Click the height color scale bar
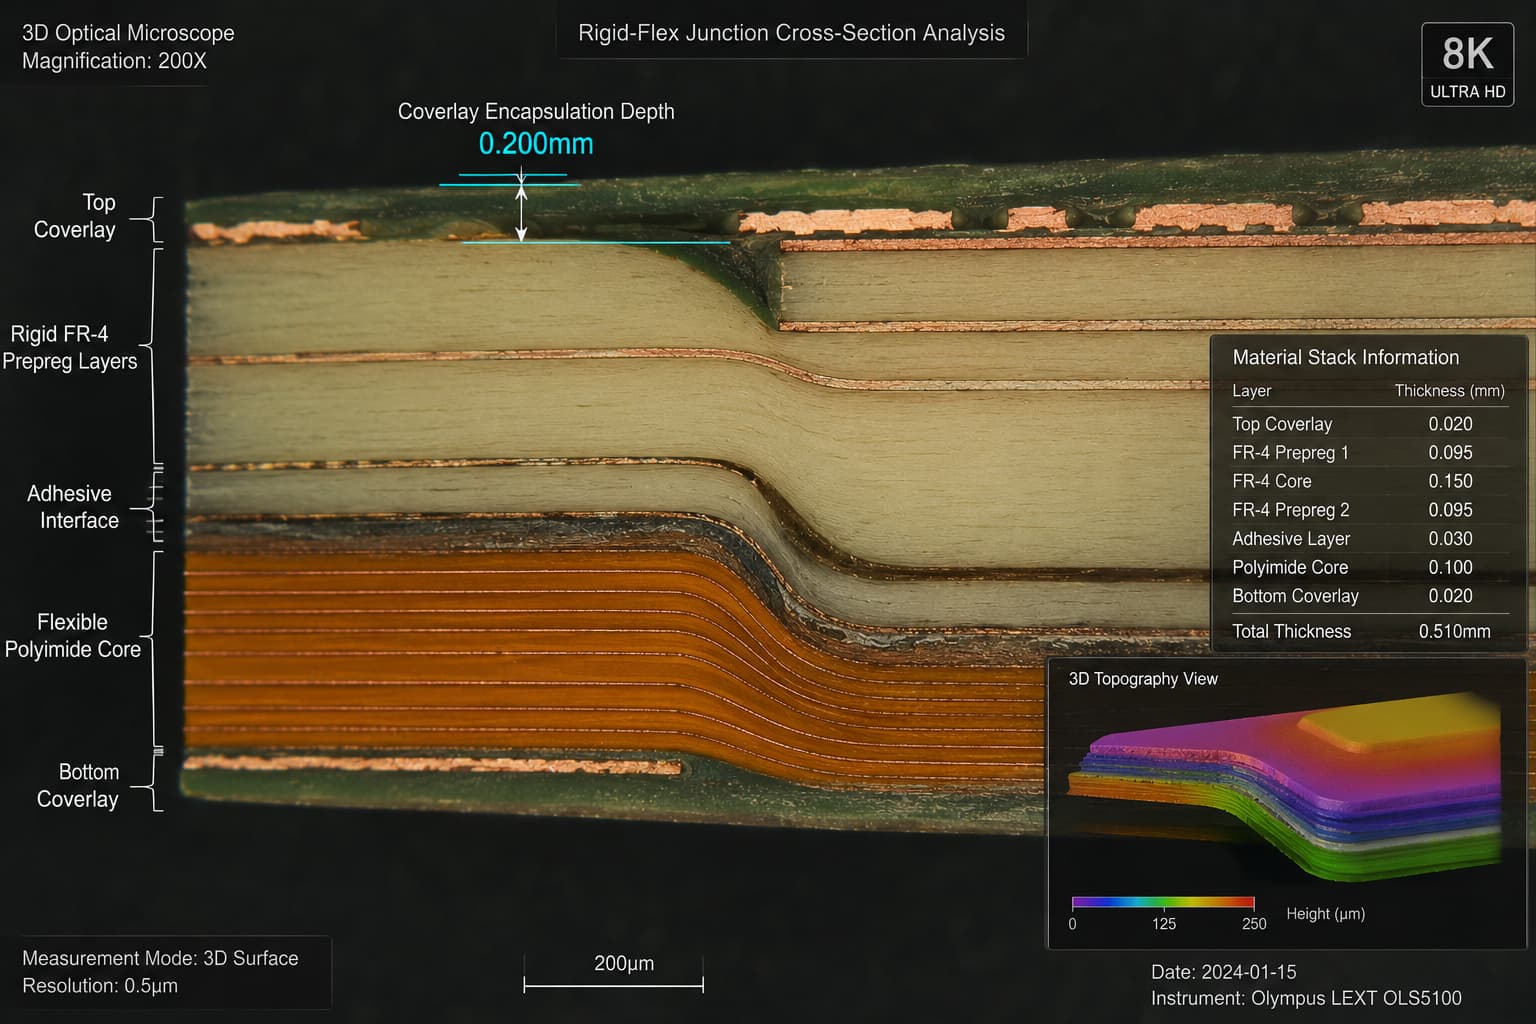 pos(1162,902)
